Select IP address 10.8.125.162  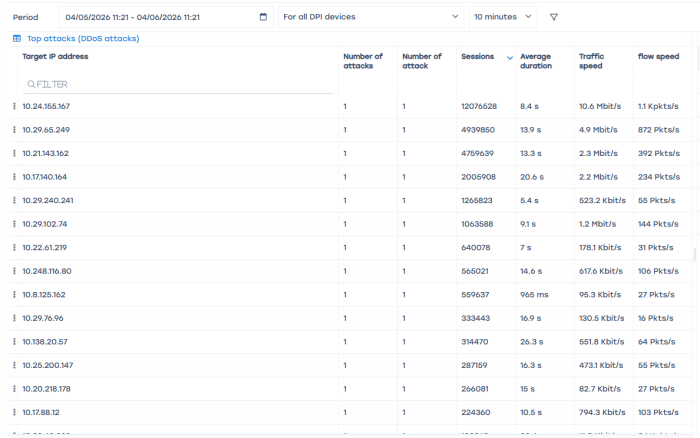point(44,295)
